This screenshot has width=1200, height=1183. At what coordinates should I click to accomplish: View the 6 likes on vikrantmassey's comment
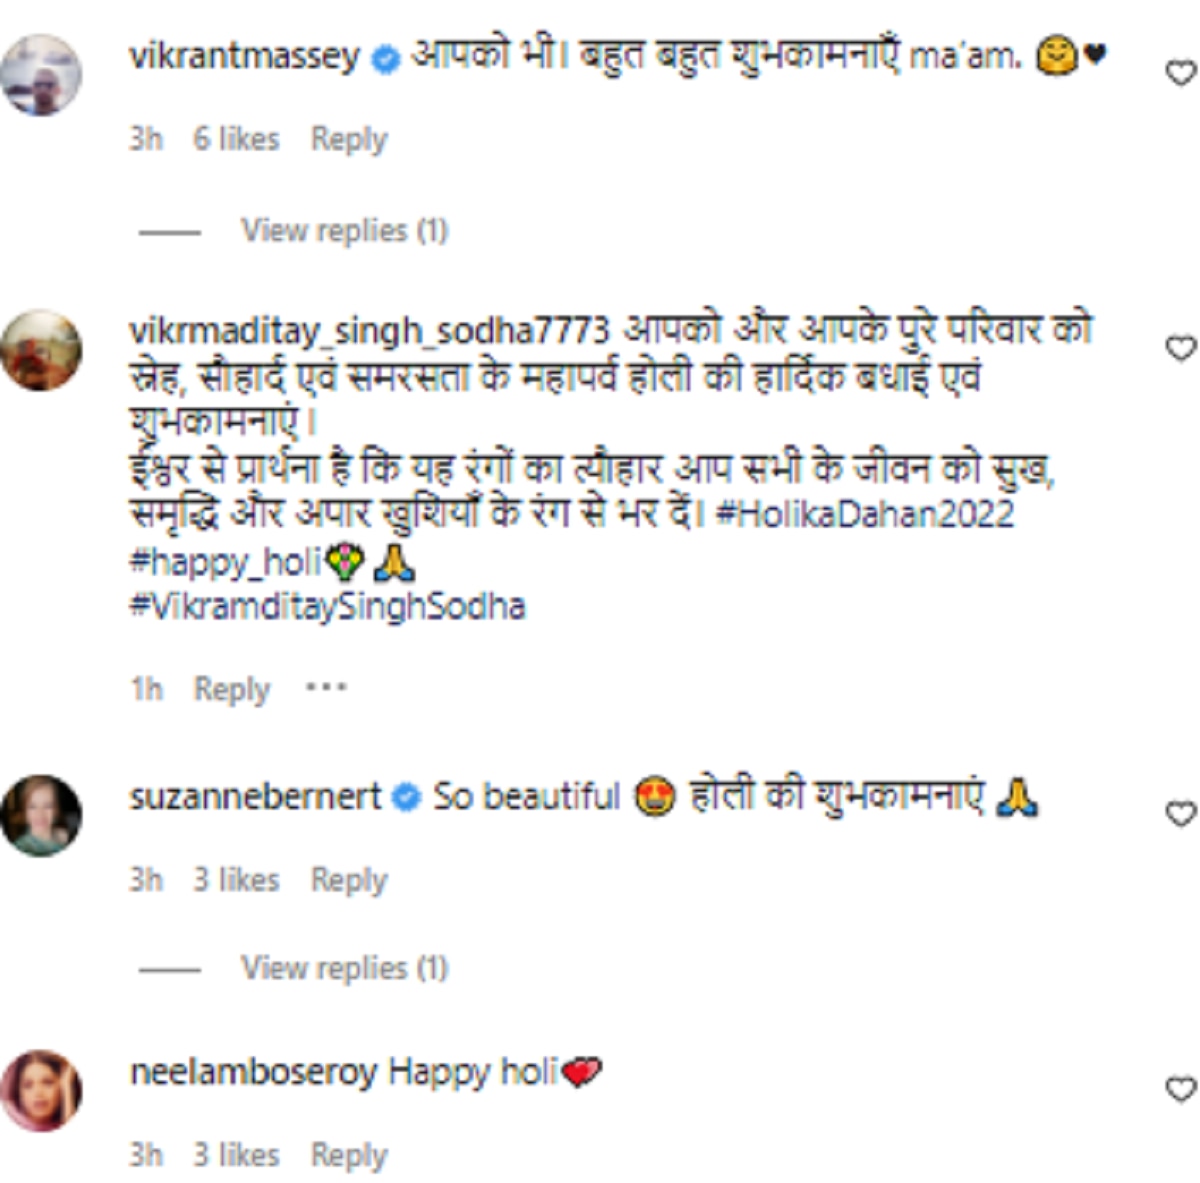click(236, 139)
